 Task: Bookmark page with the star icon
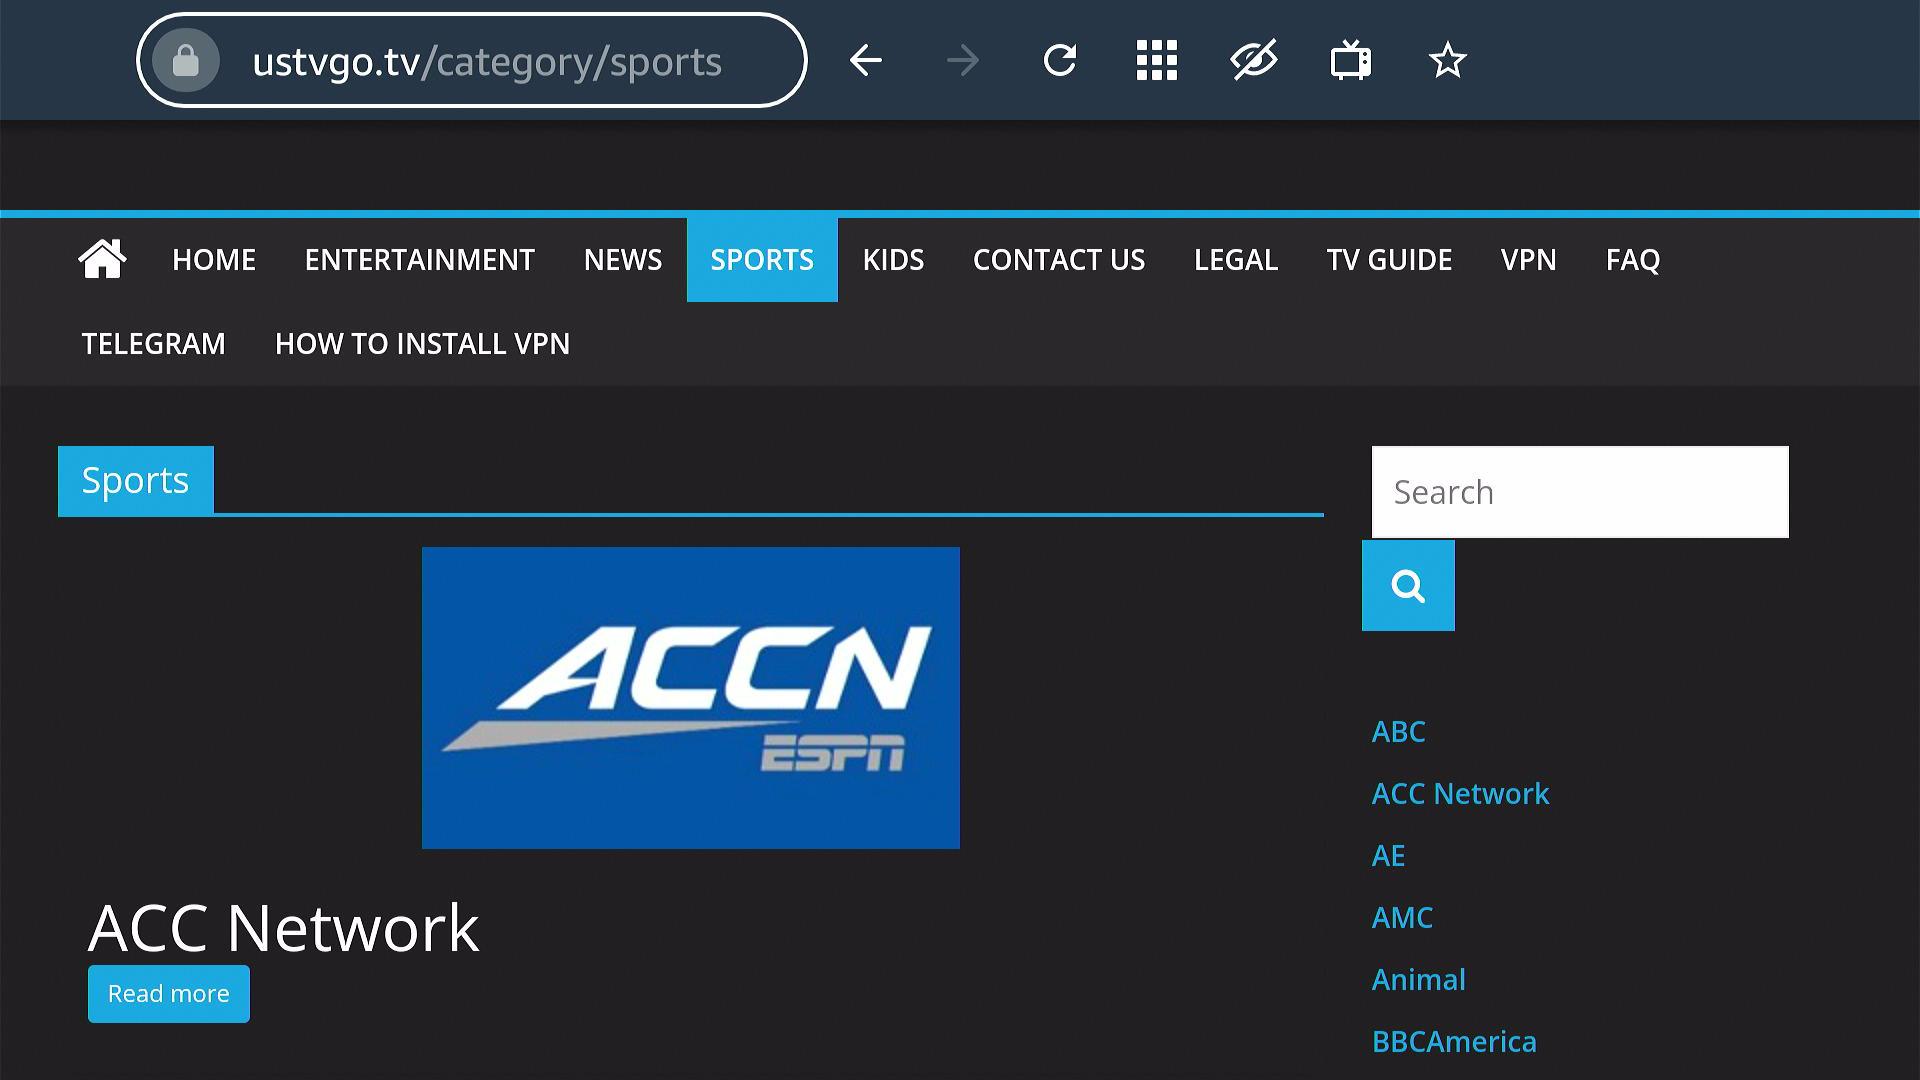pyautogui.click(x=1448, y=61)
